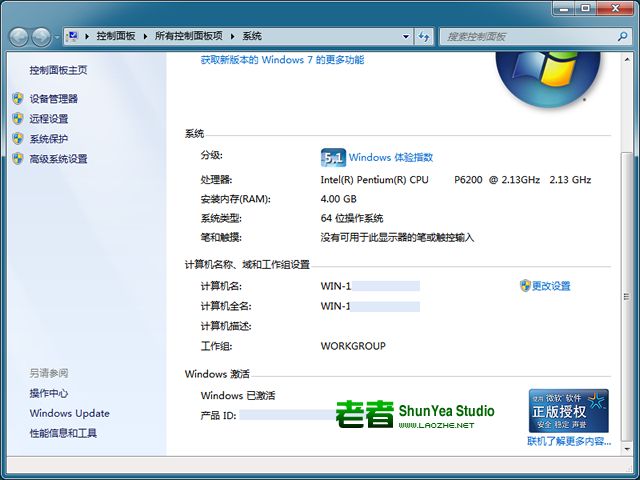Viewport: 640px width, 480px height.
Task: Click the 没有可用于此显示器的笔或触控输入 text
Action: pos(397,238)
